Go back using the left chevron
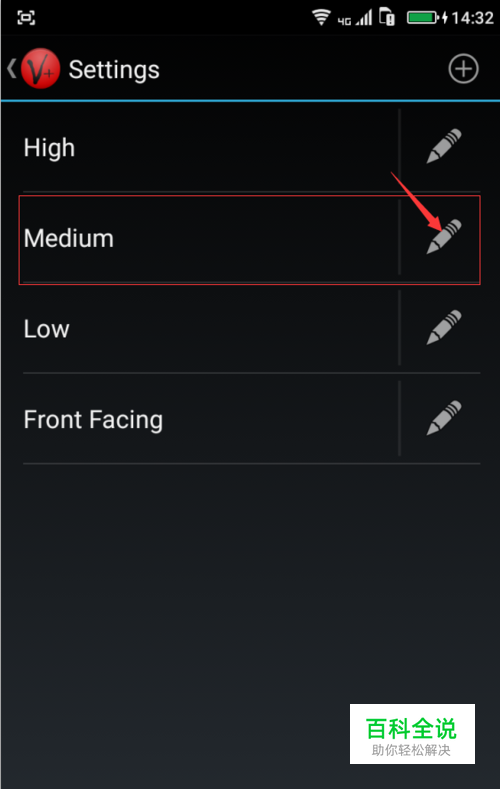 click(x=12, y=68)
